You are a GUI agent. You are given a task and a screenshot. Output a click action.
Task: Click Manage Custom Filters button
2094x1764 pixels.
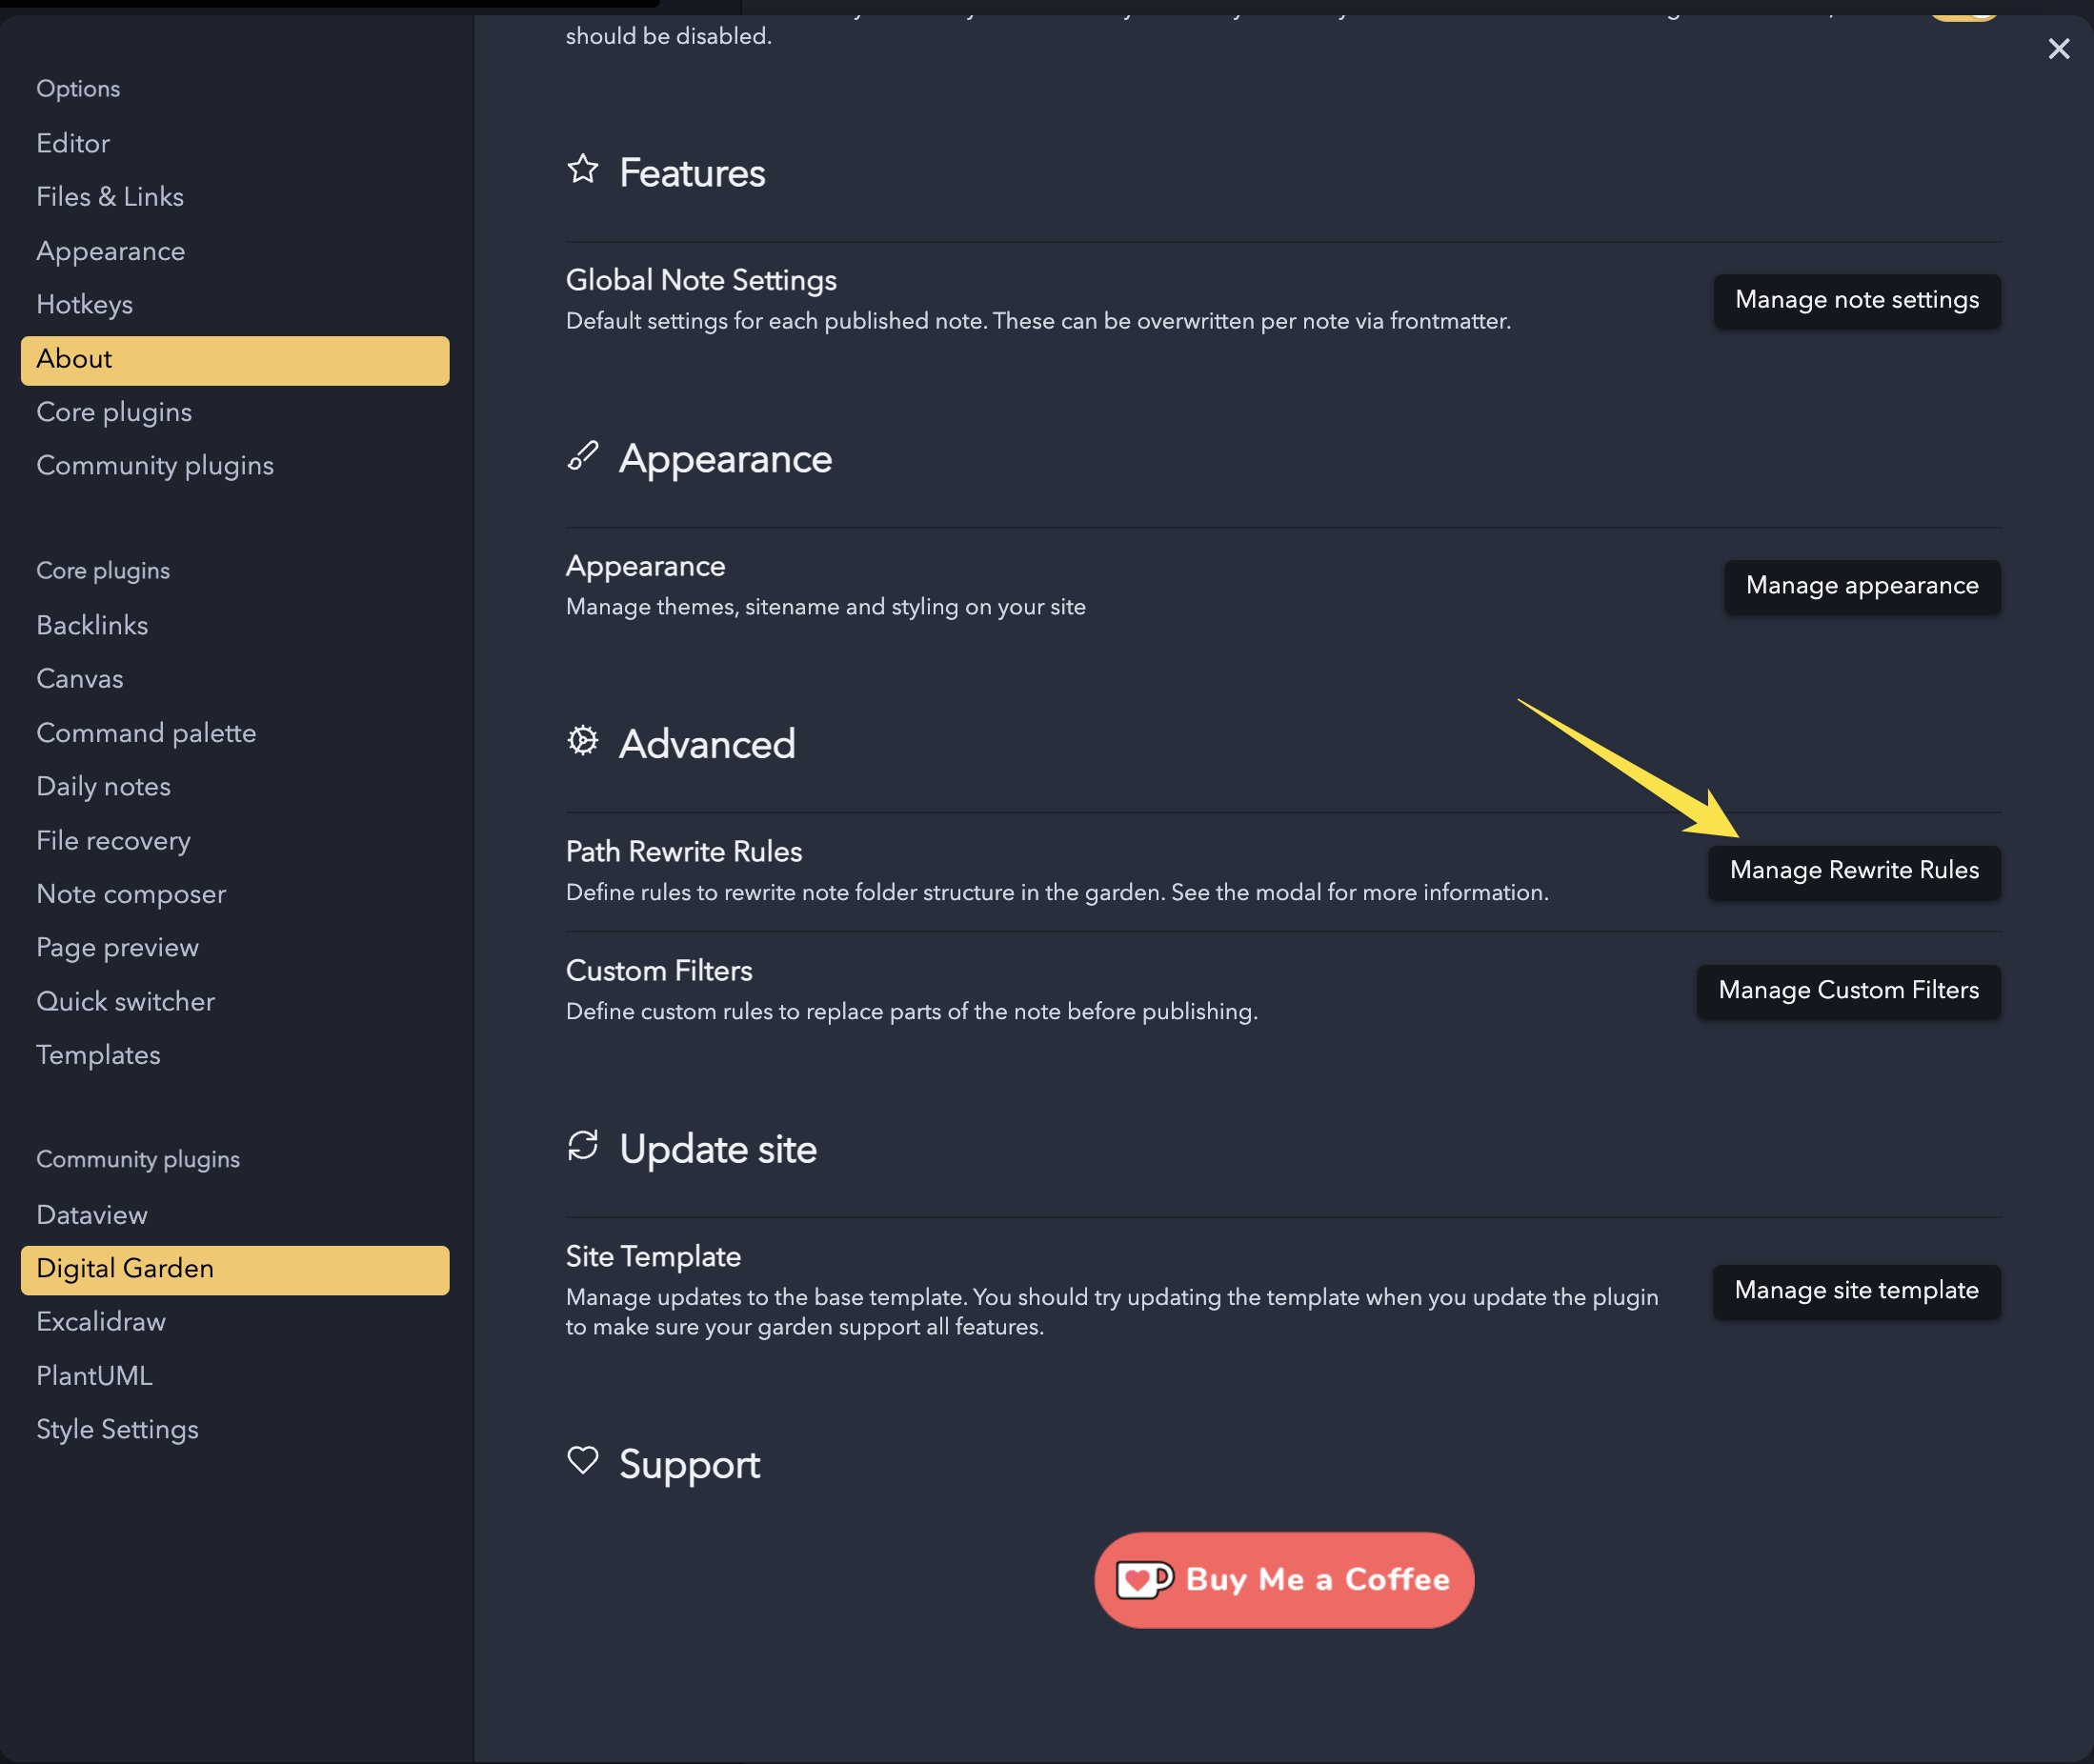pyautogui.click(x=1848, y=991)
